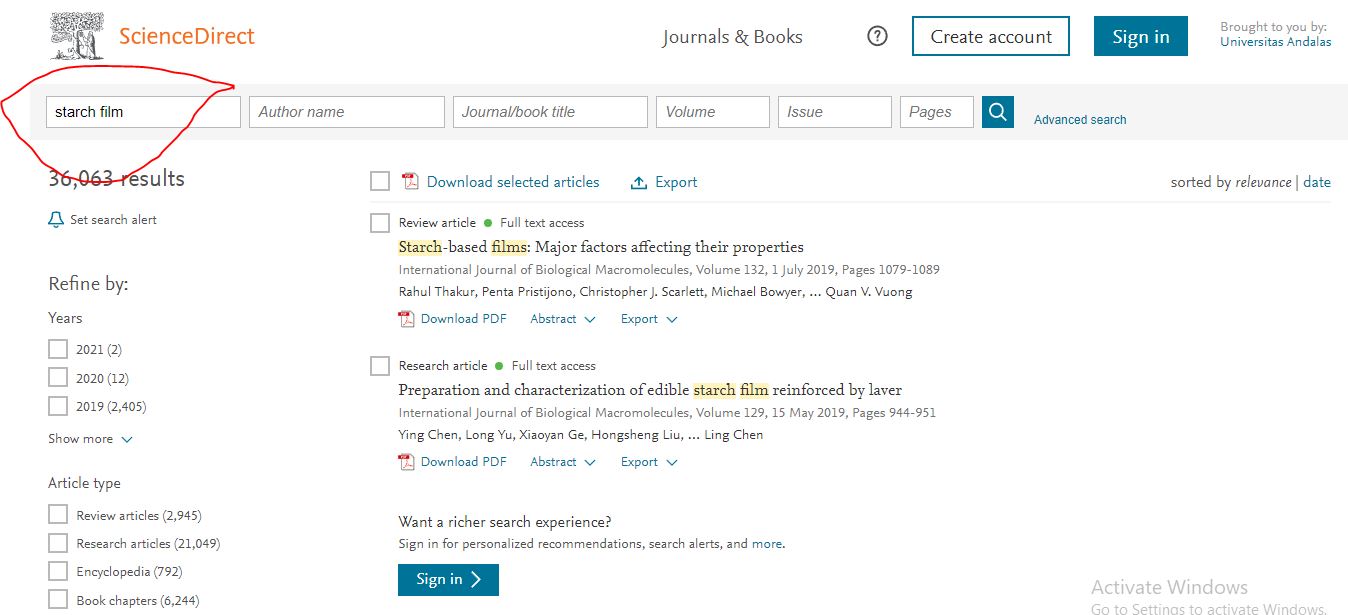Click PDF icon for edible starch film article
The height and width of the screenshot is (615, 1348).
coord(406,462)
